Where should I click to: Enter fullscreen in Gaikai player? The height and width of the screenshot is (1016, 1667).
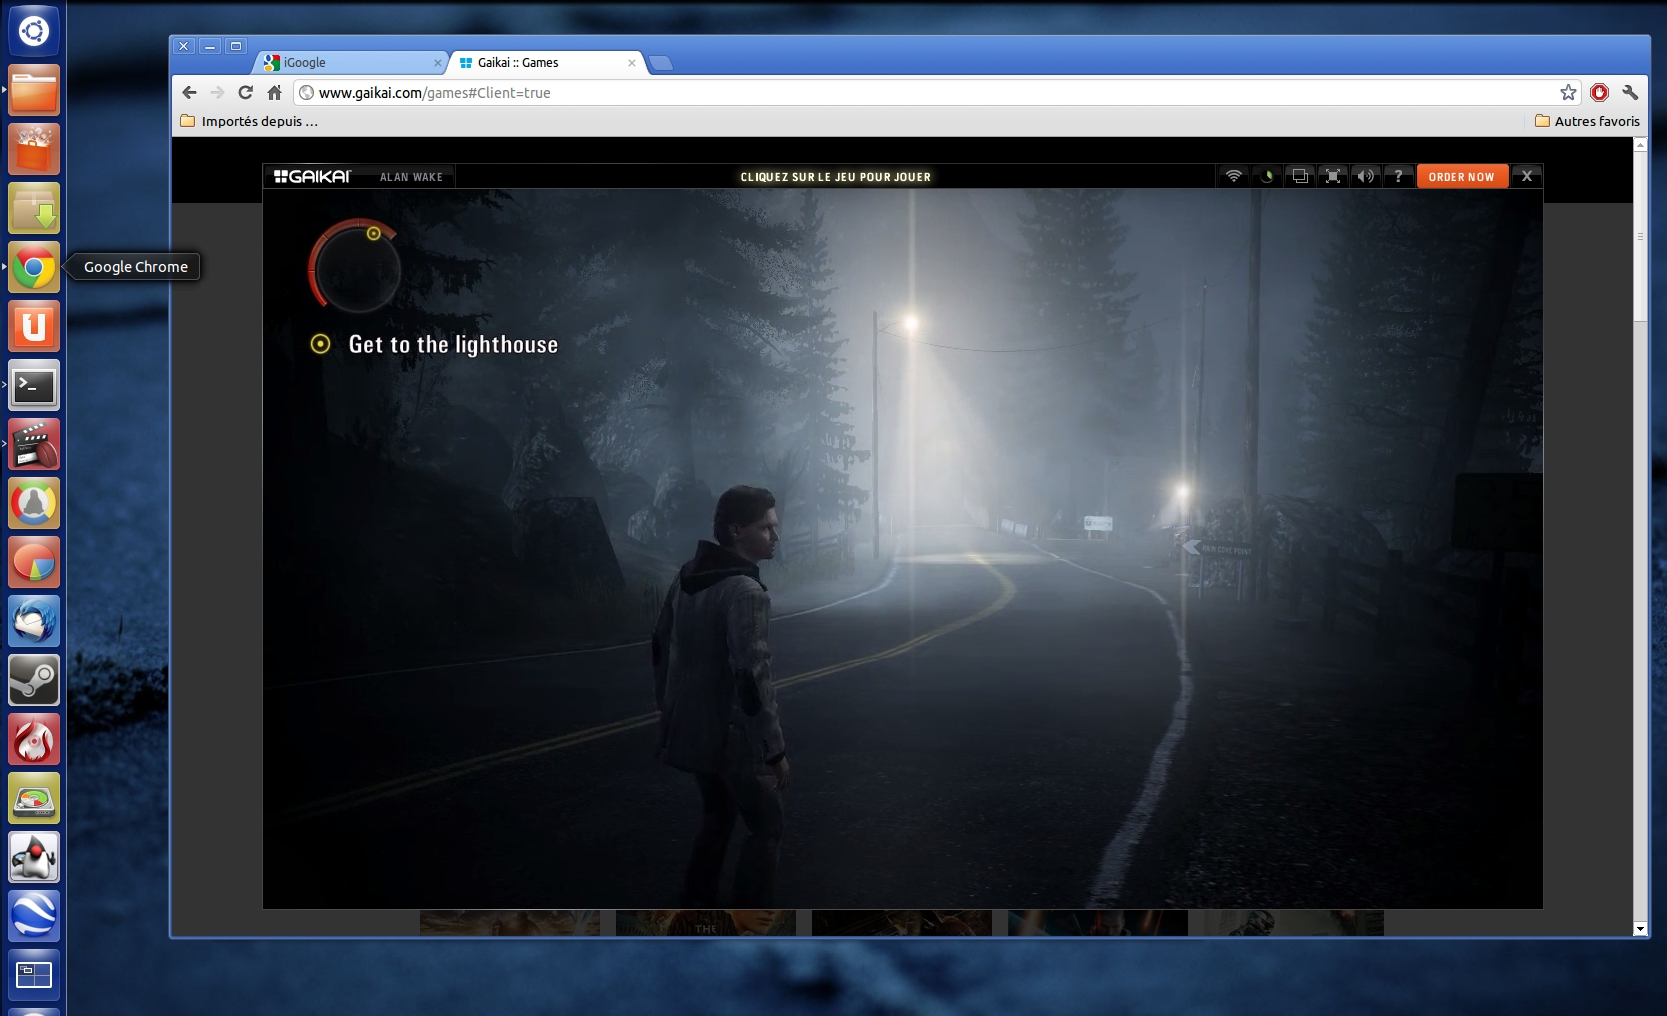[1333, 176]
